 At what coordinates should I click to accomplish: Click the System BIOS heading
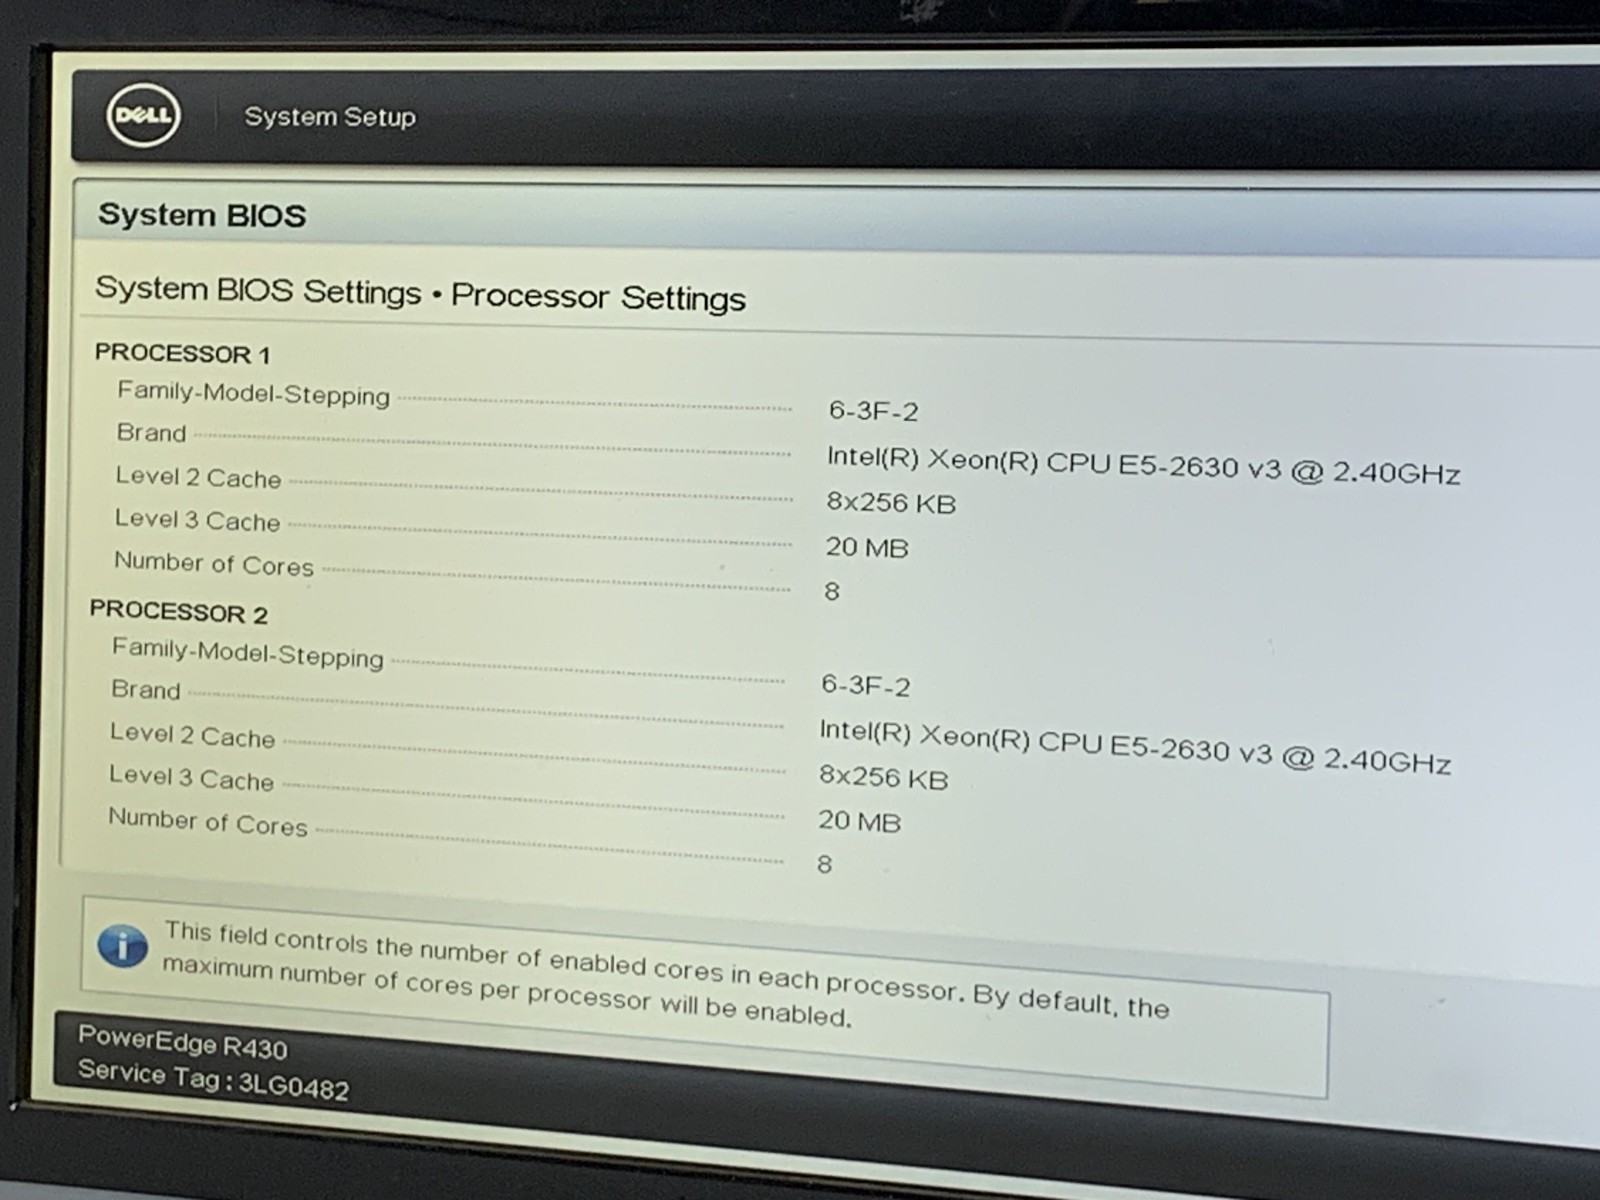(x=202, y=215)
